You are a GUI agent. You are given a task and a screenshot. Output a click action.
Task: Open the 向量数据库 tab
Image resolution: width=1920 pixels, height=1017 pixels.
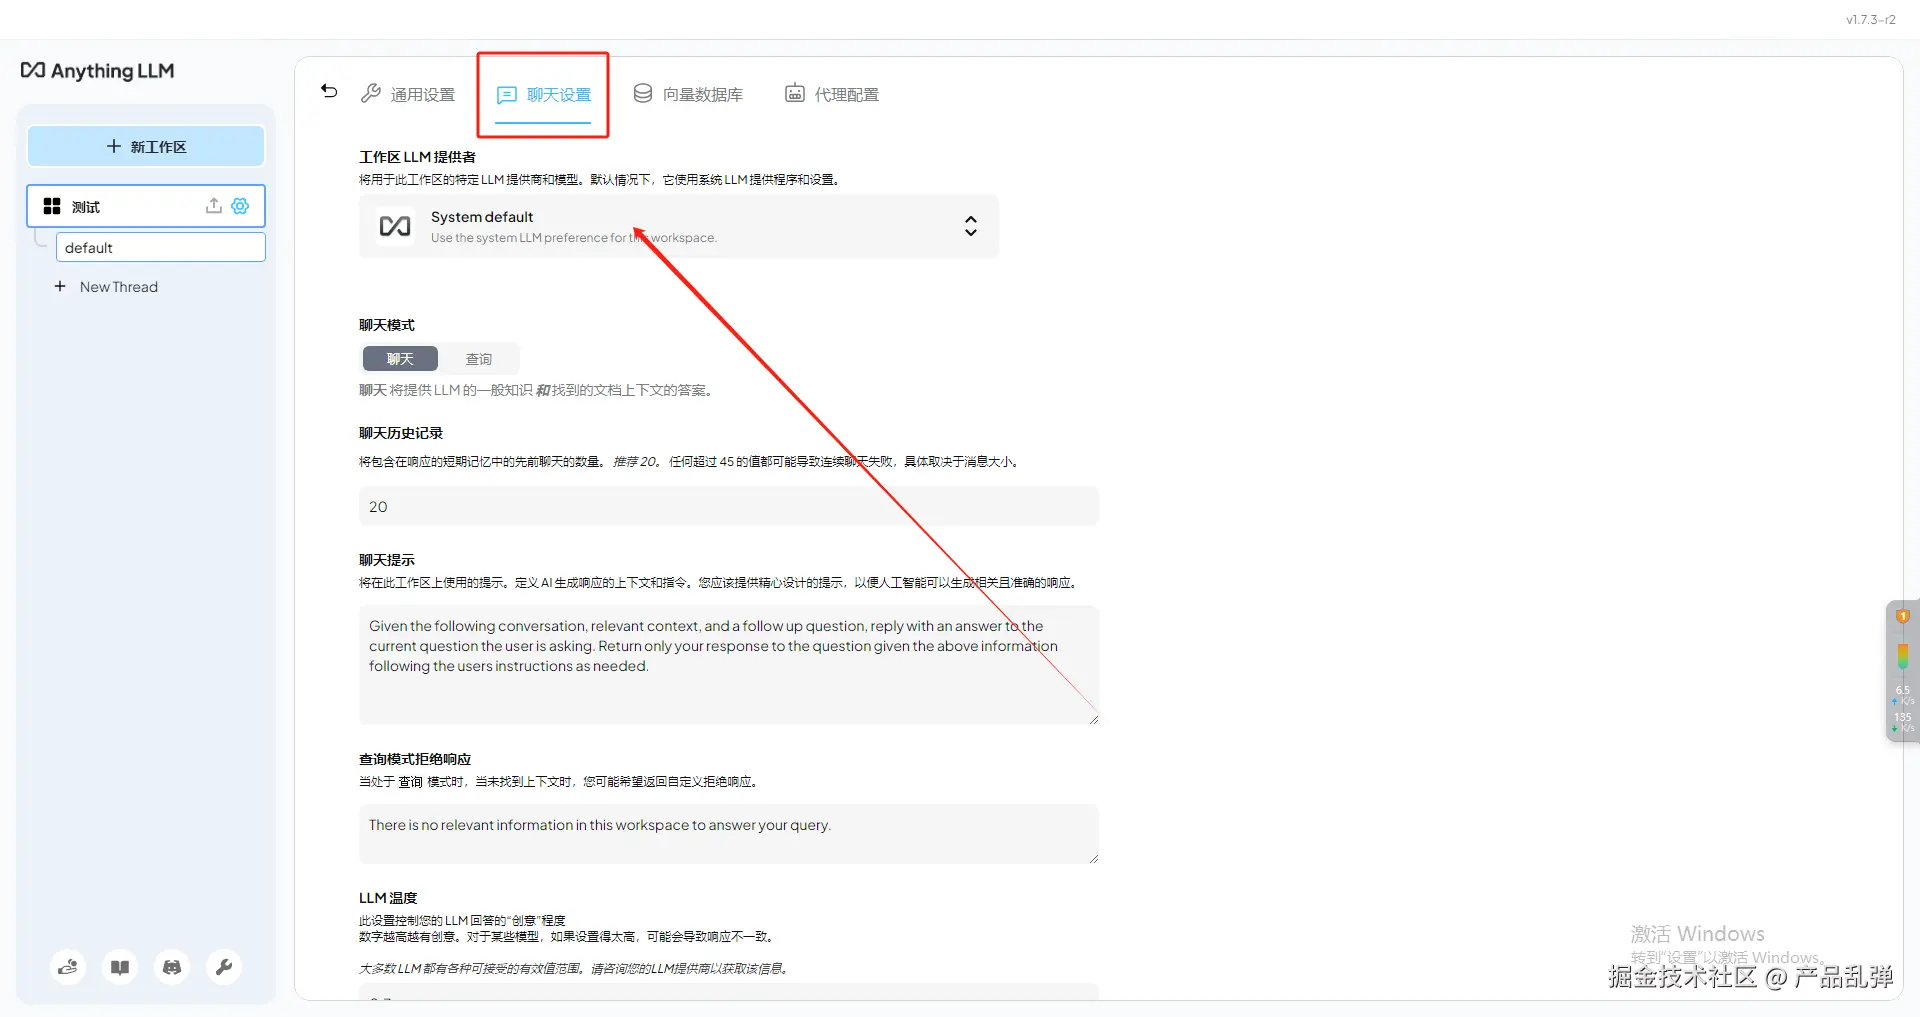click(688, 94)
